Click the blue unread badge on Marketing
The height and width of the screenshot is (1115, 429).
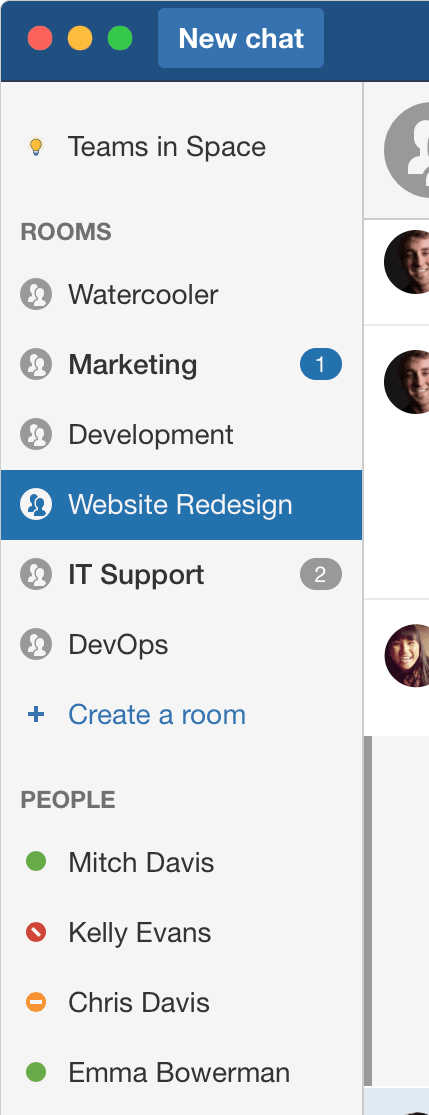point(321,365)
